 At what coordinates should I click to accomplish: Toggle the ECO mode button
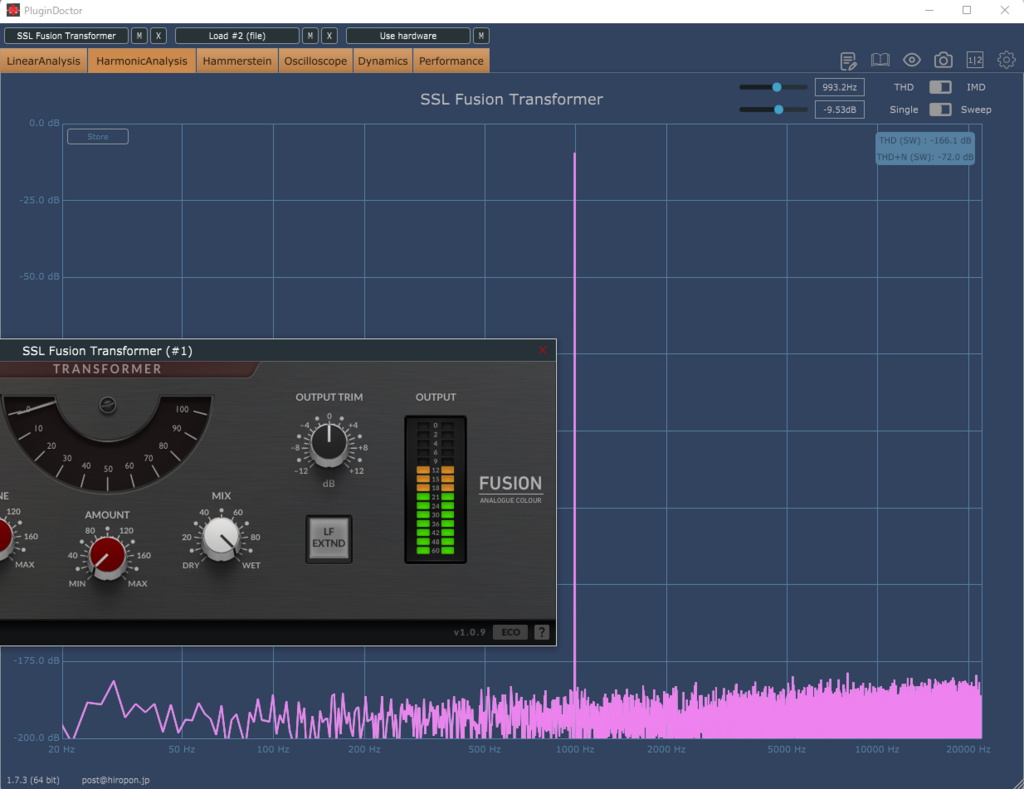[x=511, y=632]
